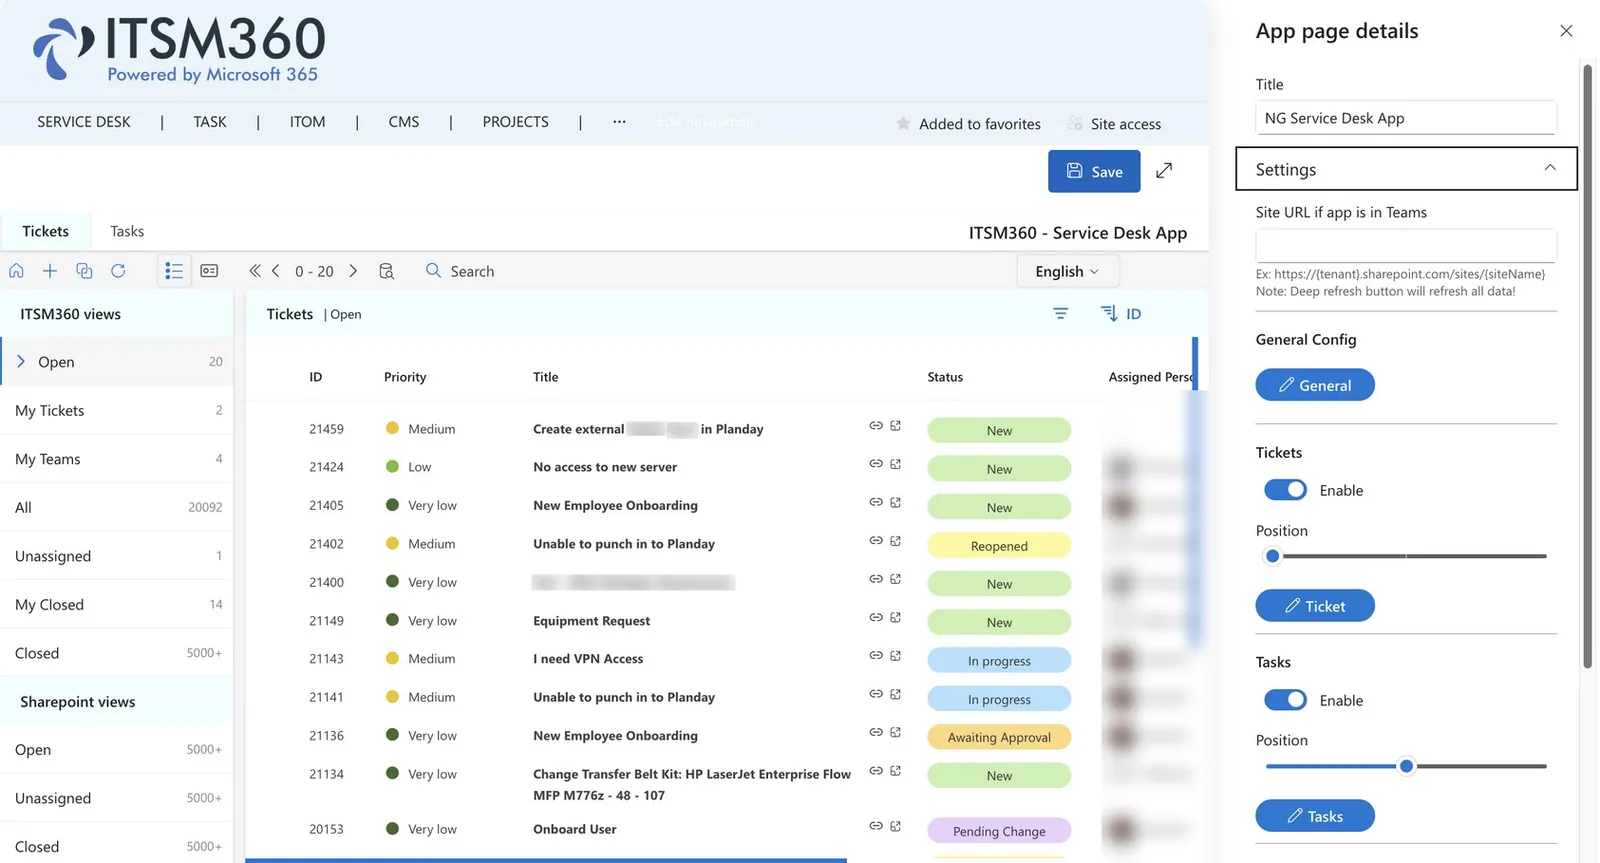Open ticket 21459 in new window

(x=896, y=426)
